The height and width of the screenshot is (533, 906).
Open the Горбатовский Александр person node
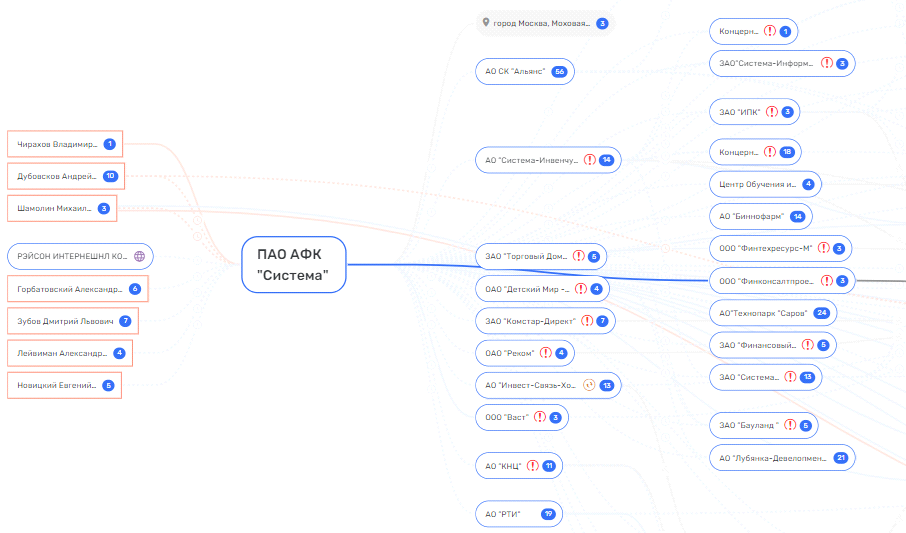(x=78, y=288)
